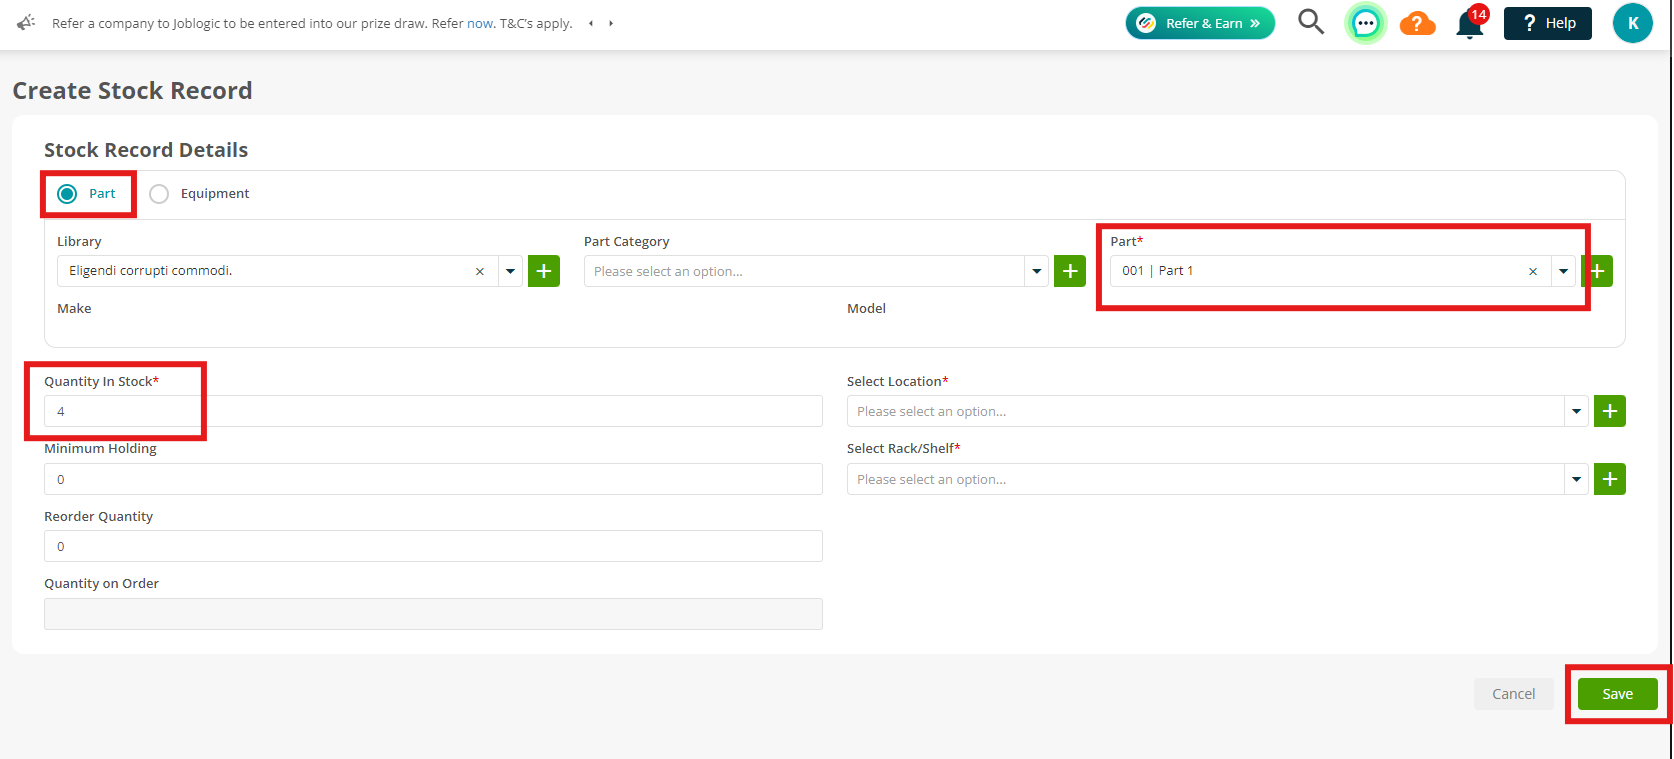Expand the Select Rack/Shelf dropdown arrow
This screenshot has width=1674, height=759.
1577,479
